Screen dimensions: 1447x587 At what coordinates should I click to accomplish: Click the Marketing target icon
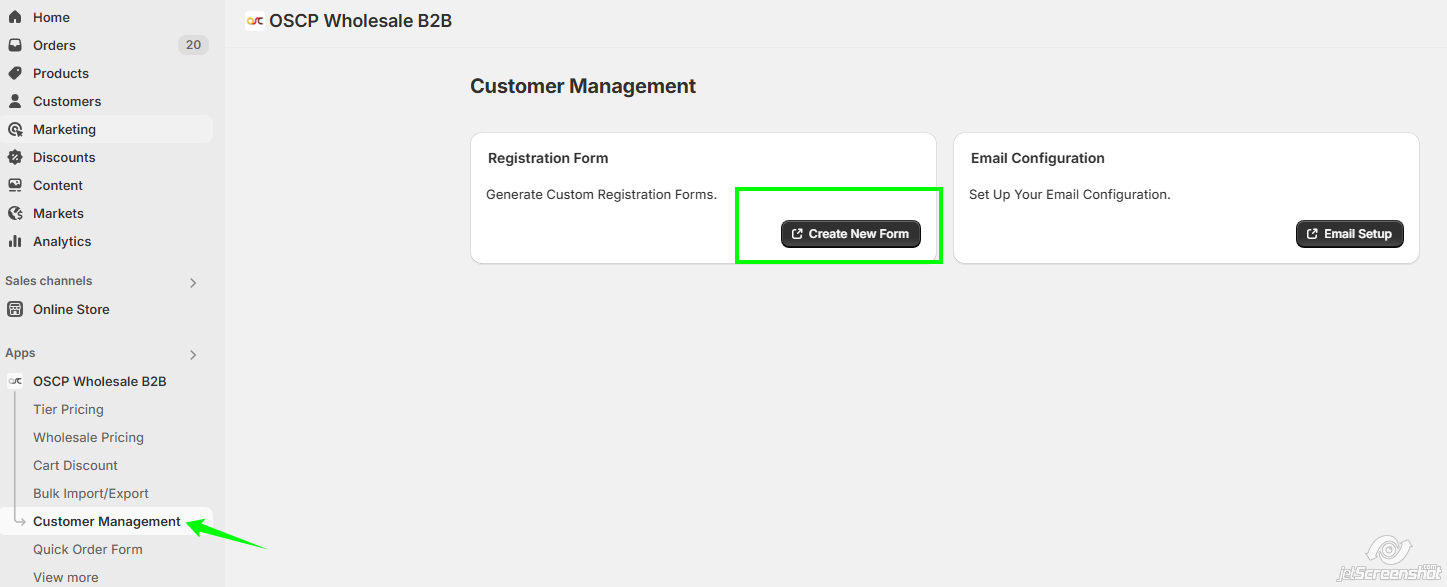15,129
